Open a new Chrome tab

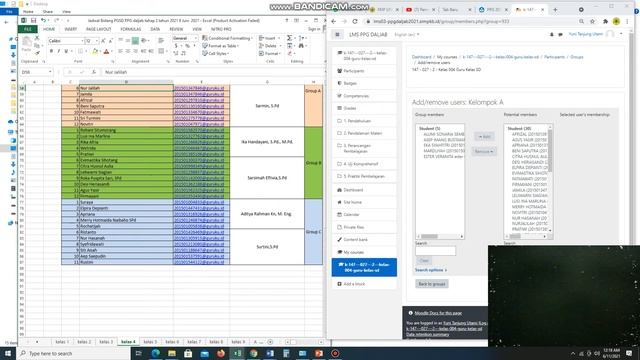(x=555, y=9)
